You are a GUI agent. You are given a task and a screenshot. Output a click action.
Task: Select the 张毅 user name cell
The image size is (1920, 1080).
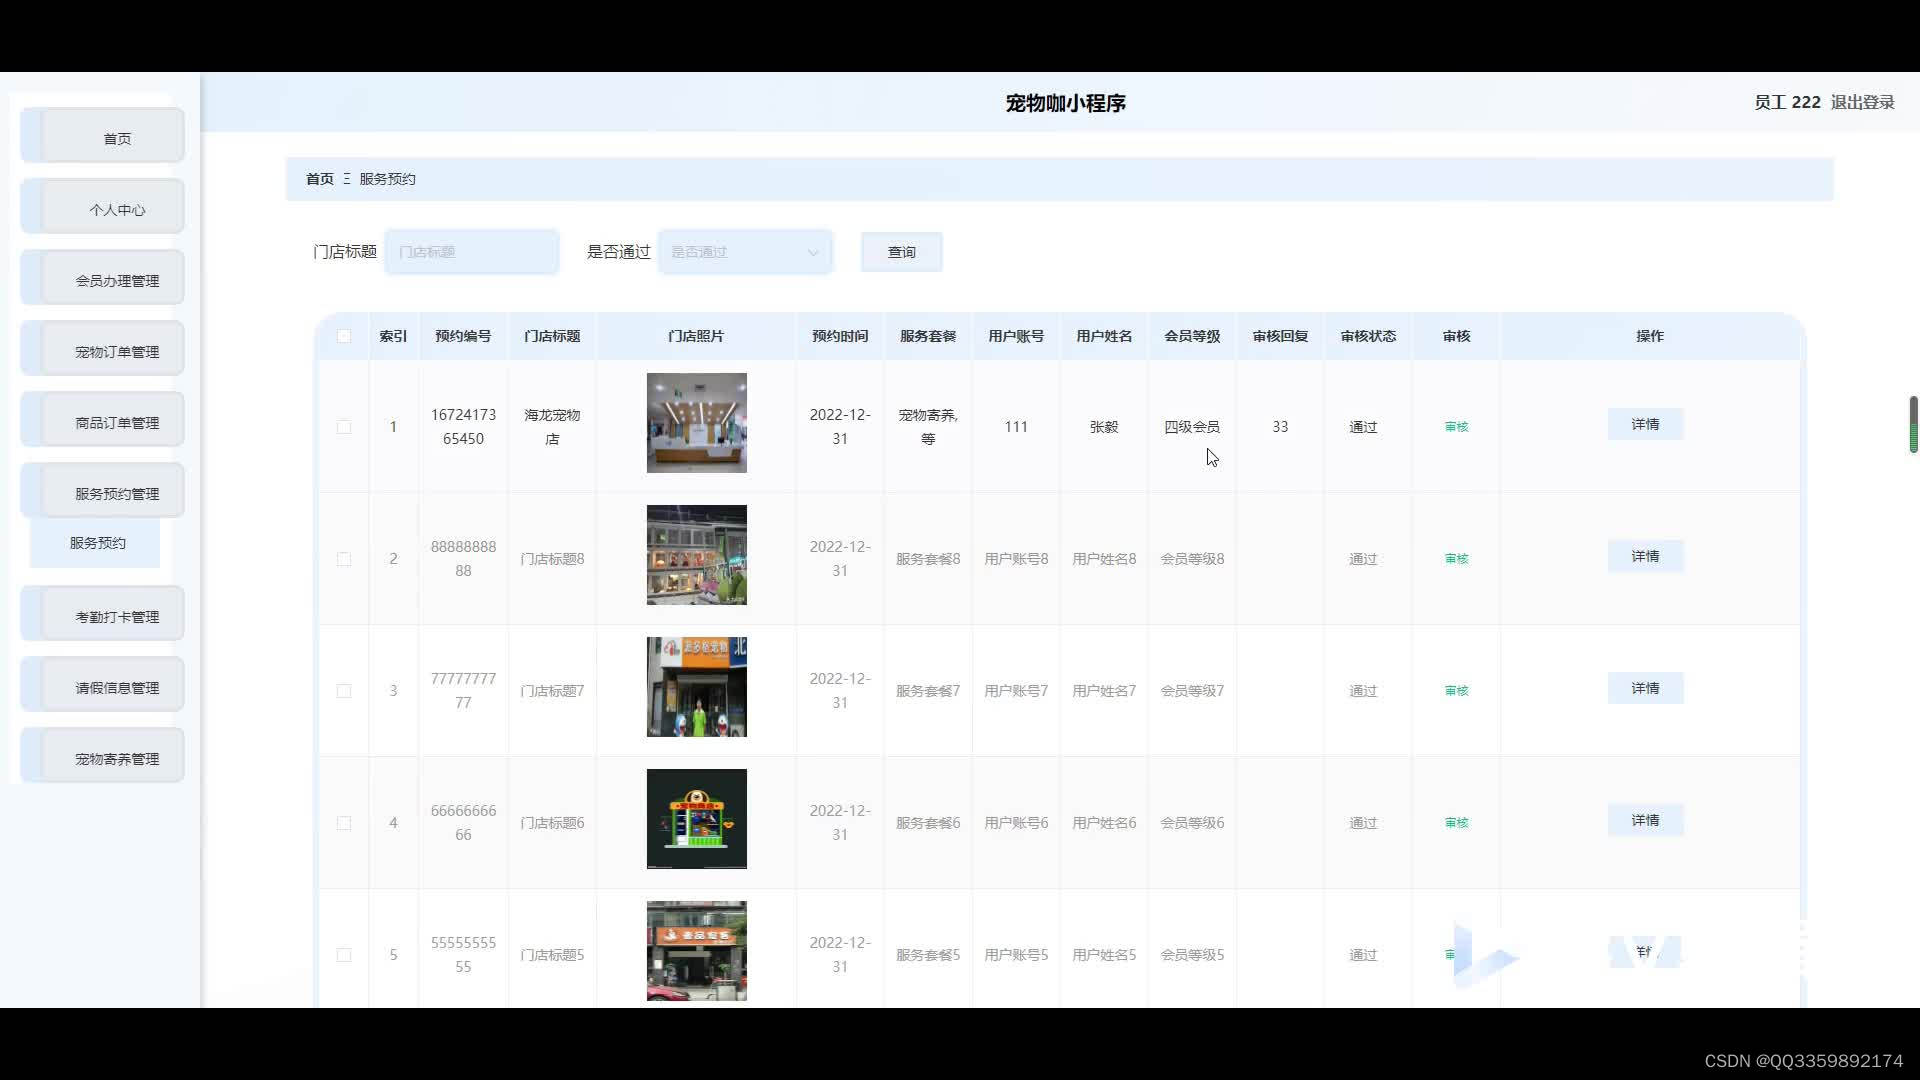pyautogui.click(x=1104, y=427)
